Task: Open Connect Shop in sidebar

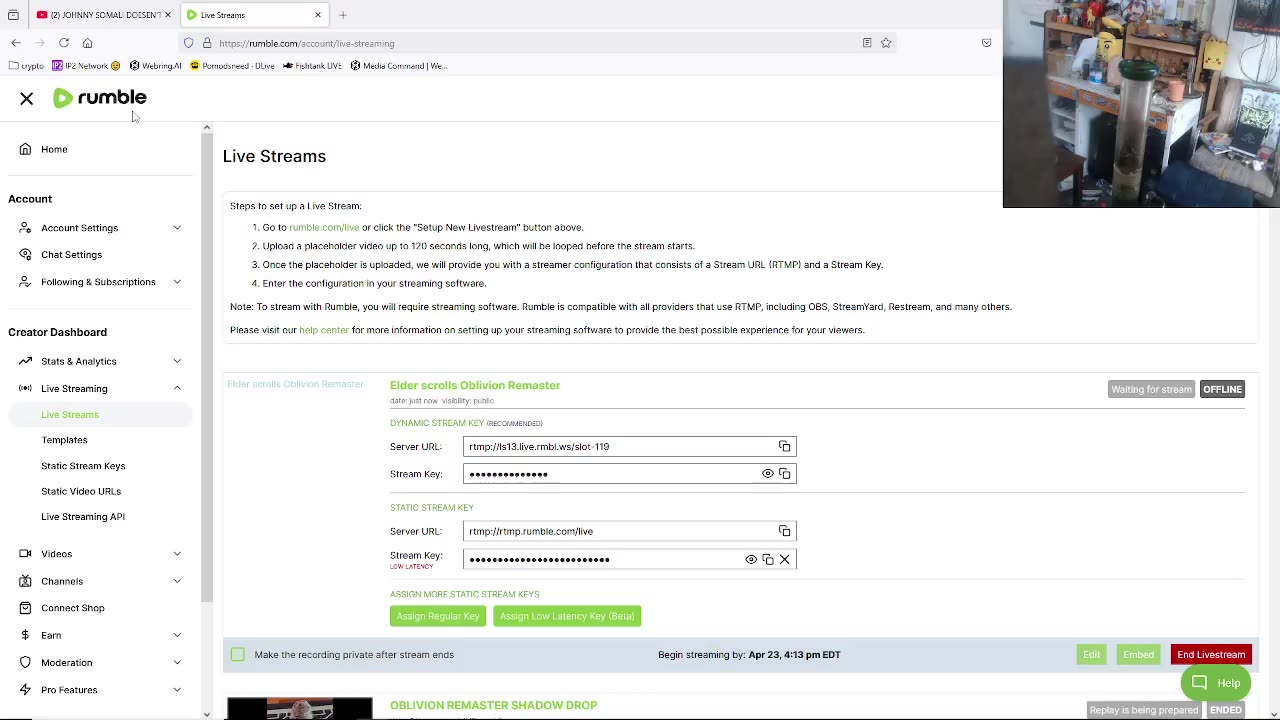Action: pyautogui.click(x=72, y=608)
